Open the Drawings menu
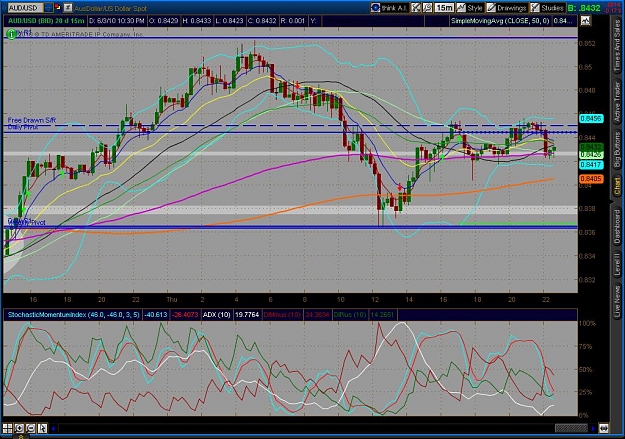The width and height of the screenshot is (625, 439). (x=507, y=8)
